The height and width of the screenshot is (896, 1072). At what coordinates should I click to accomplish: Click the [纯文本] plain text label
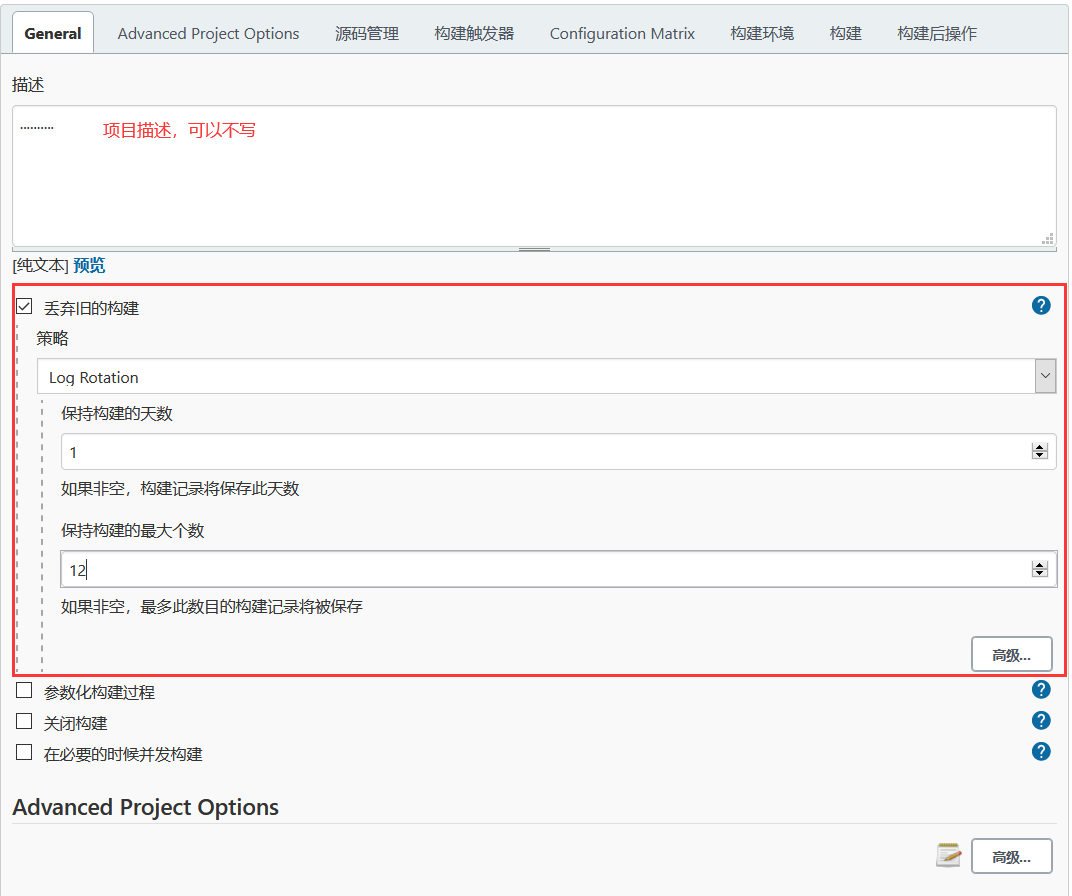pos(40,265)
